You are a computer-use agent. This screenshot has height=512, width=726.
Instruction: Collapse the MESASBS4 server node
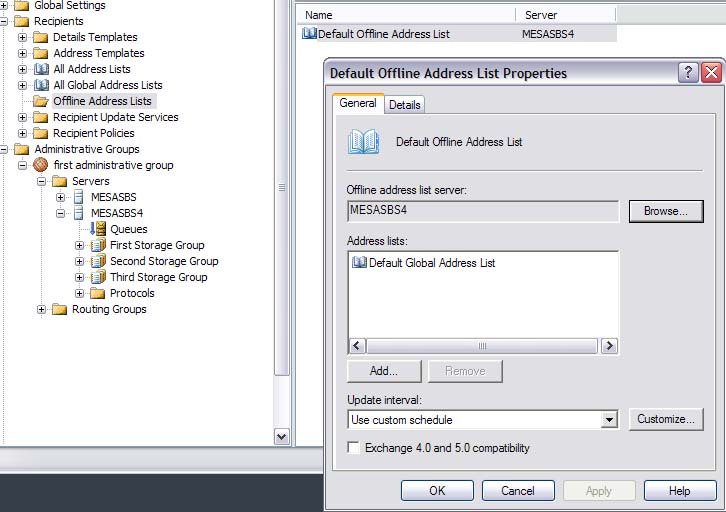(x=60, y=213)
